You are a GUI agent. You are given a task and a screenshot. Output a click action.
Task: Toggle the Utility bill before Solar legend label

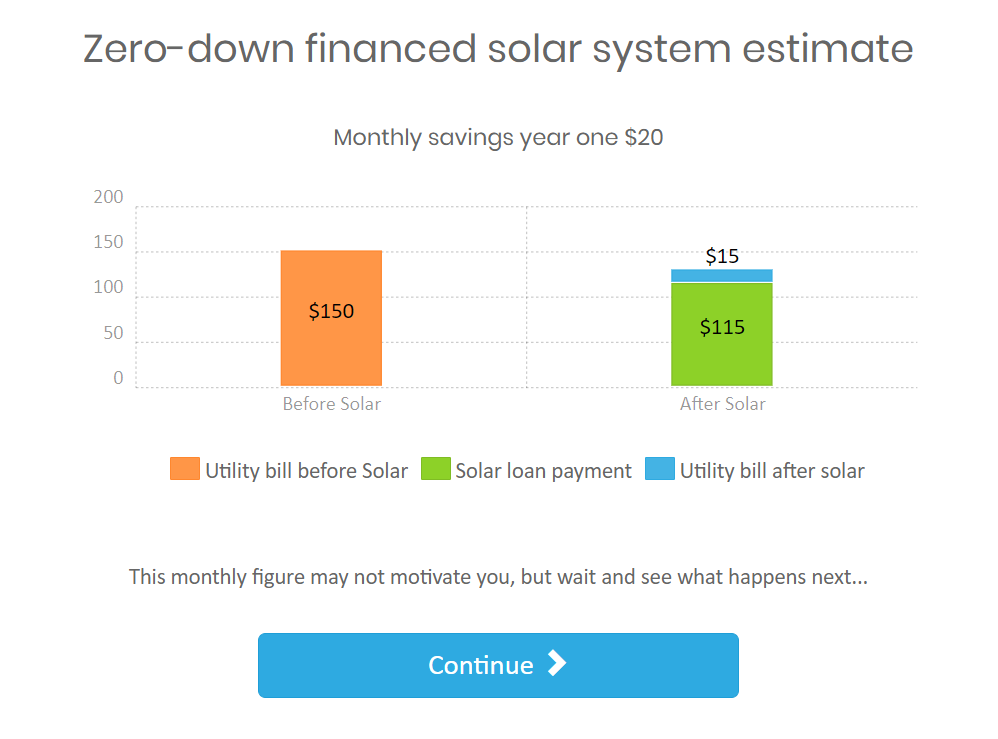click(306, 470)
